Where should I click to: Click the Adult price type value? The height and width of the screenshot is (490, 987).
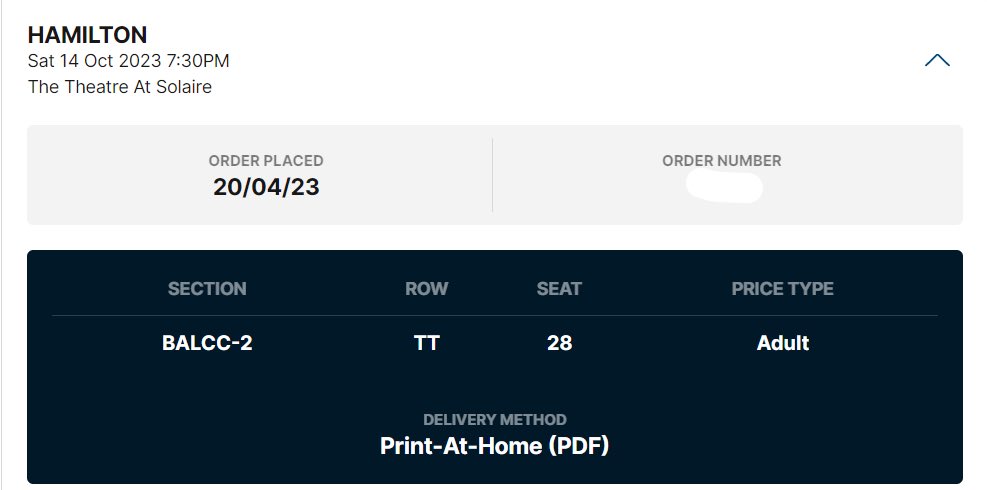[782, 343]
